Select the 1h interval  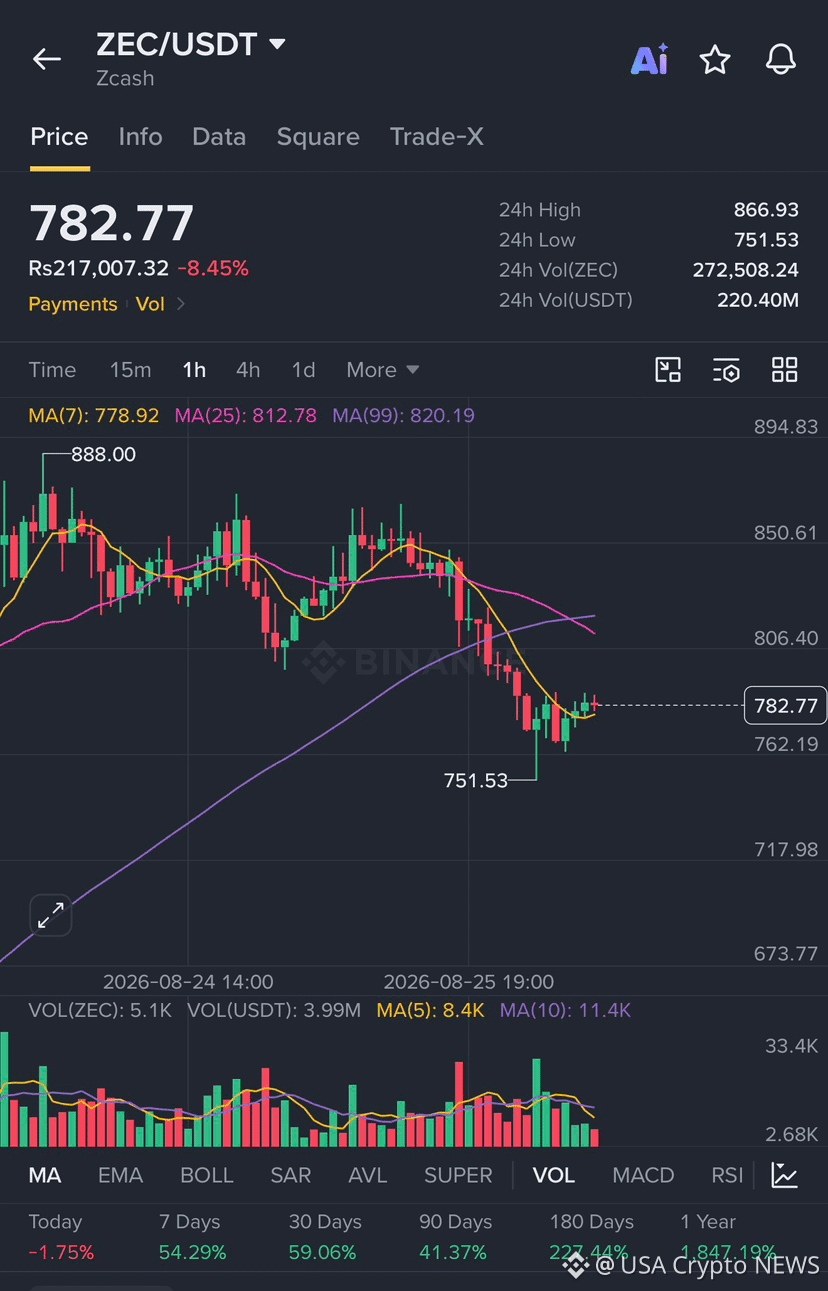[194, 370]
